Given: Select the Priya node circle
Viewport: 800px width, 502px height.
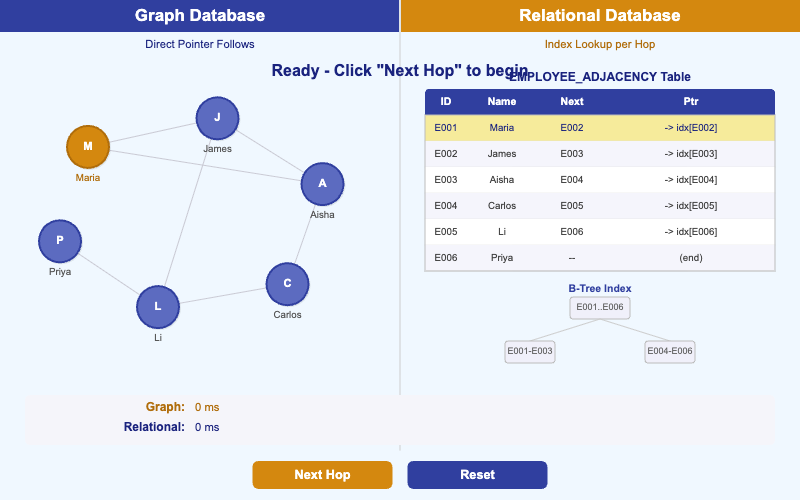Looking at the screenshot, I should click(x=60, y=241).
